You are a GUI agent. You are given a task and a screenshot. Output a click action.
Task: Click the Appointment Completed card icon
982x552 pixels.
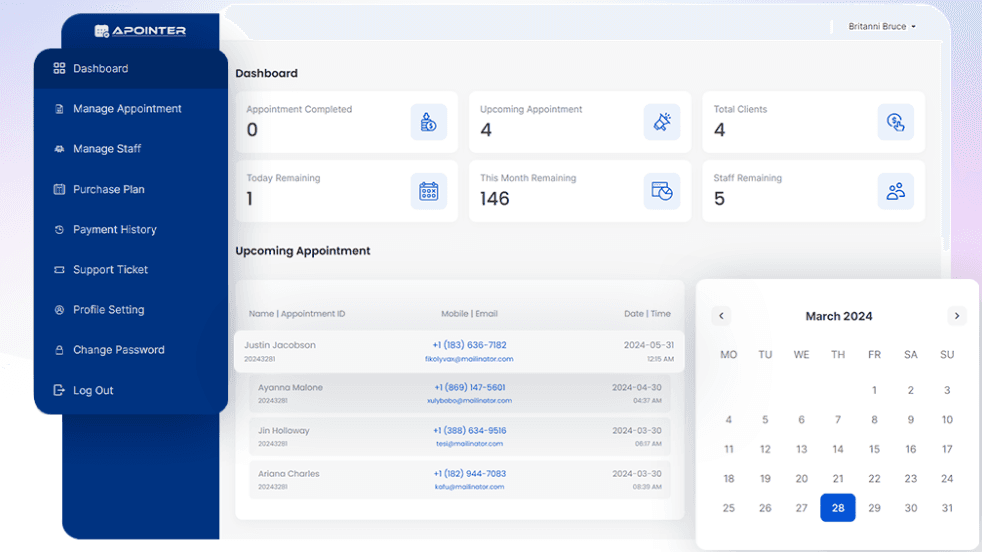(x=429, y=122)
